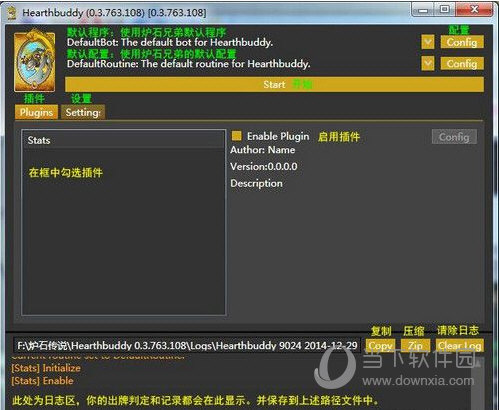Maximize the Hearthbuddy window

click(445, 10)
